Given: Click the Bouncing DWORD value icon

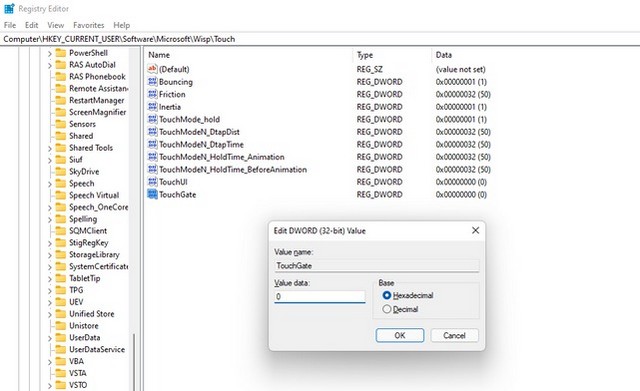Looking at the screenshot, I should [x=152, y=82].
